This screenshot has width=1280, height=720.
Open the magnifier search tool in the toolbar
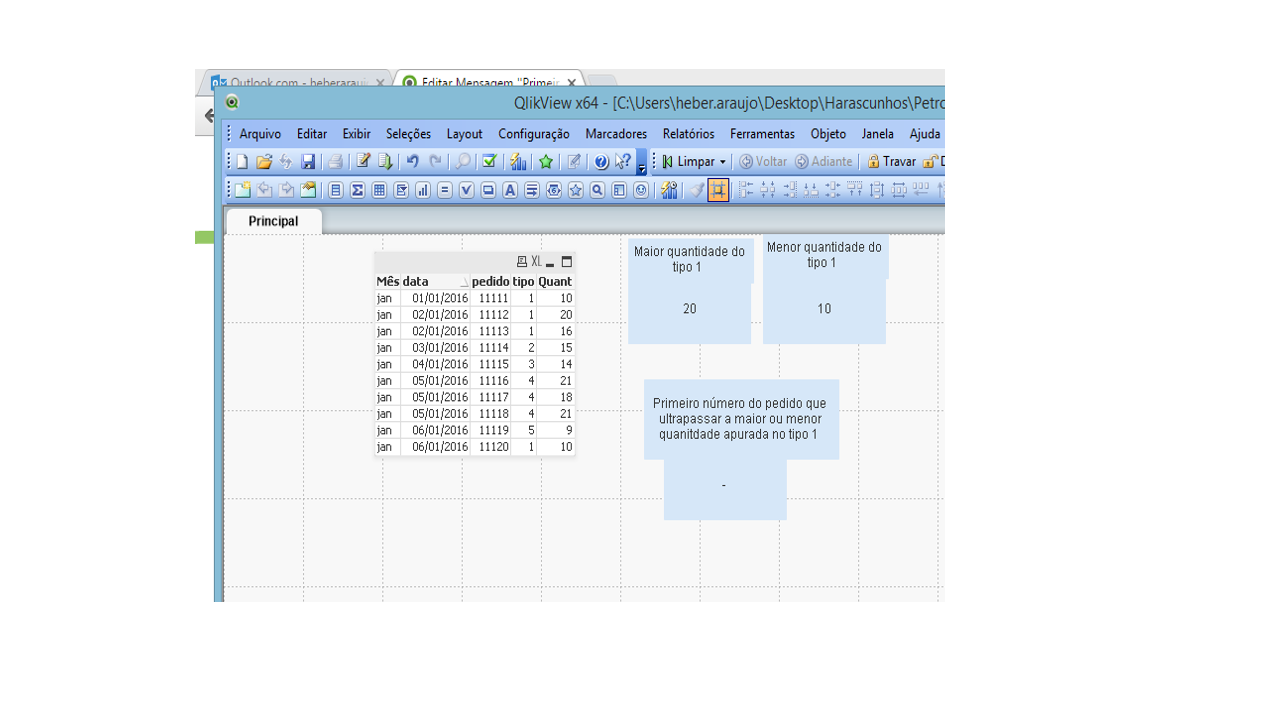(463, 161)
